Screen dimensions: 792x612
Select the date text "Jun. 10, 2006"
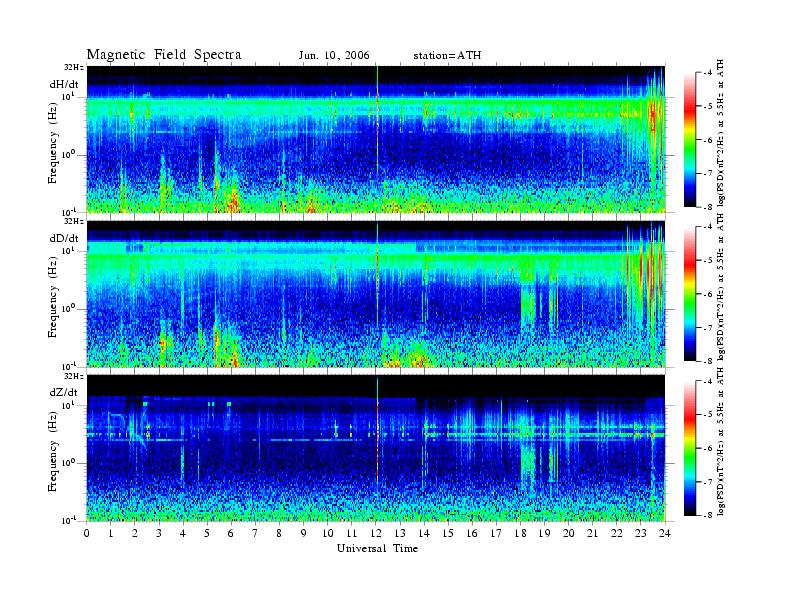(334, 56)
